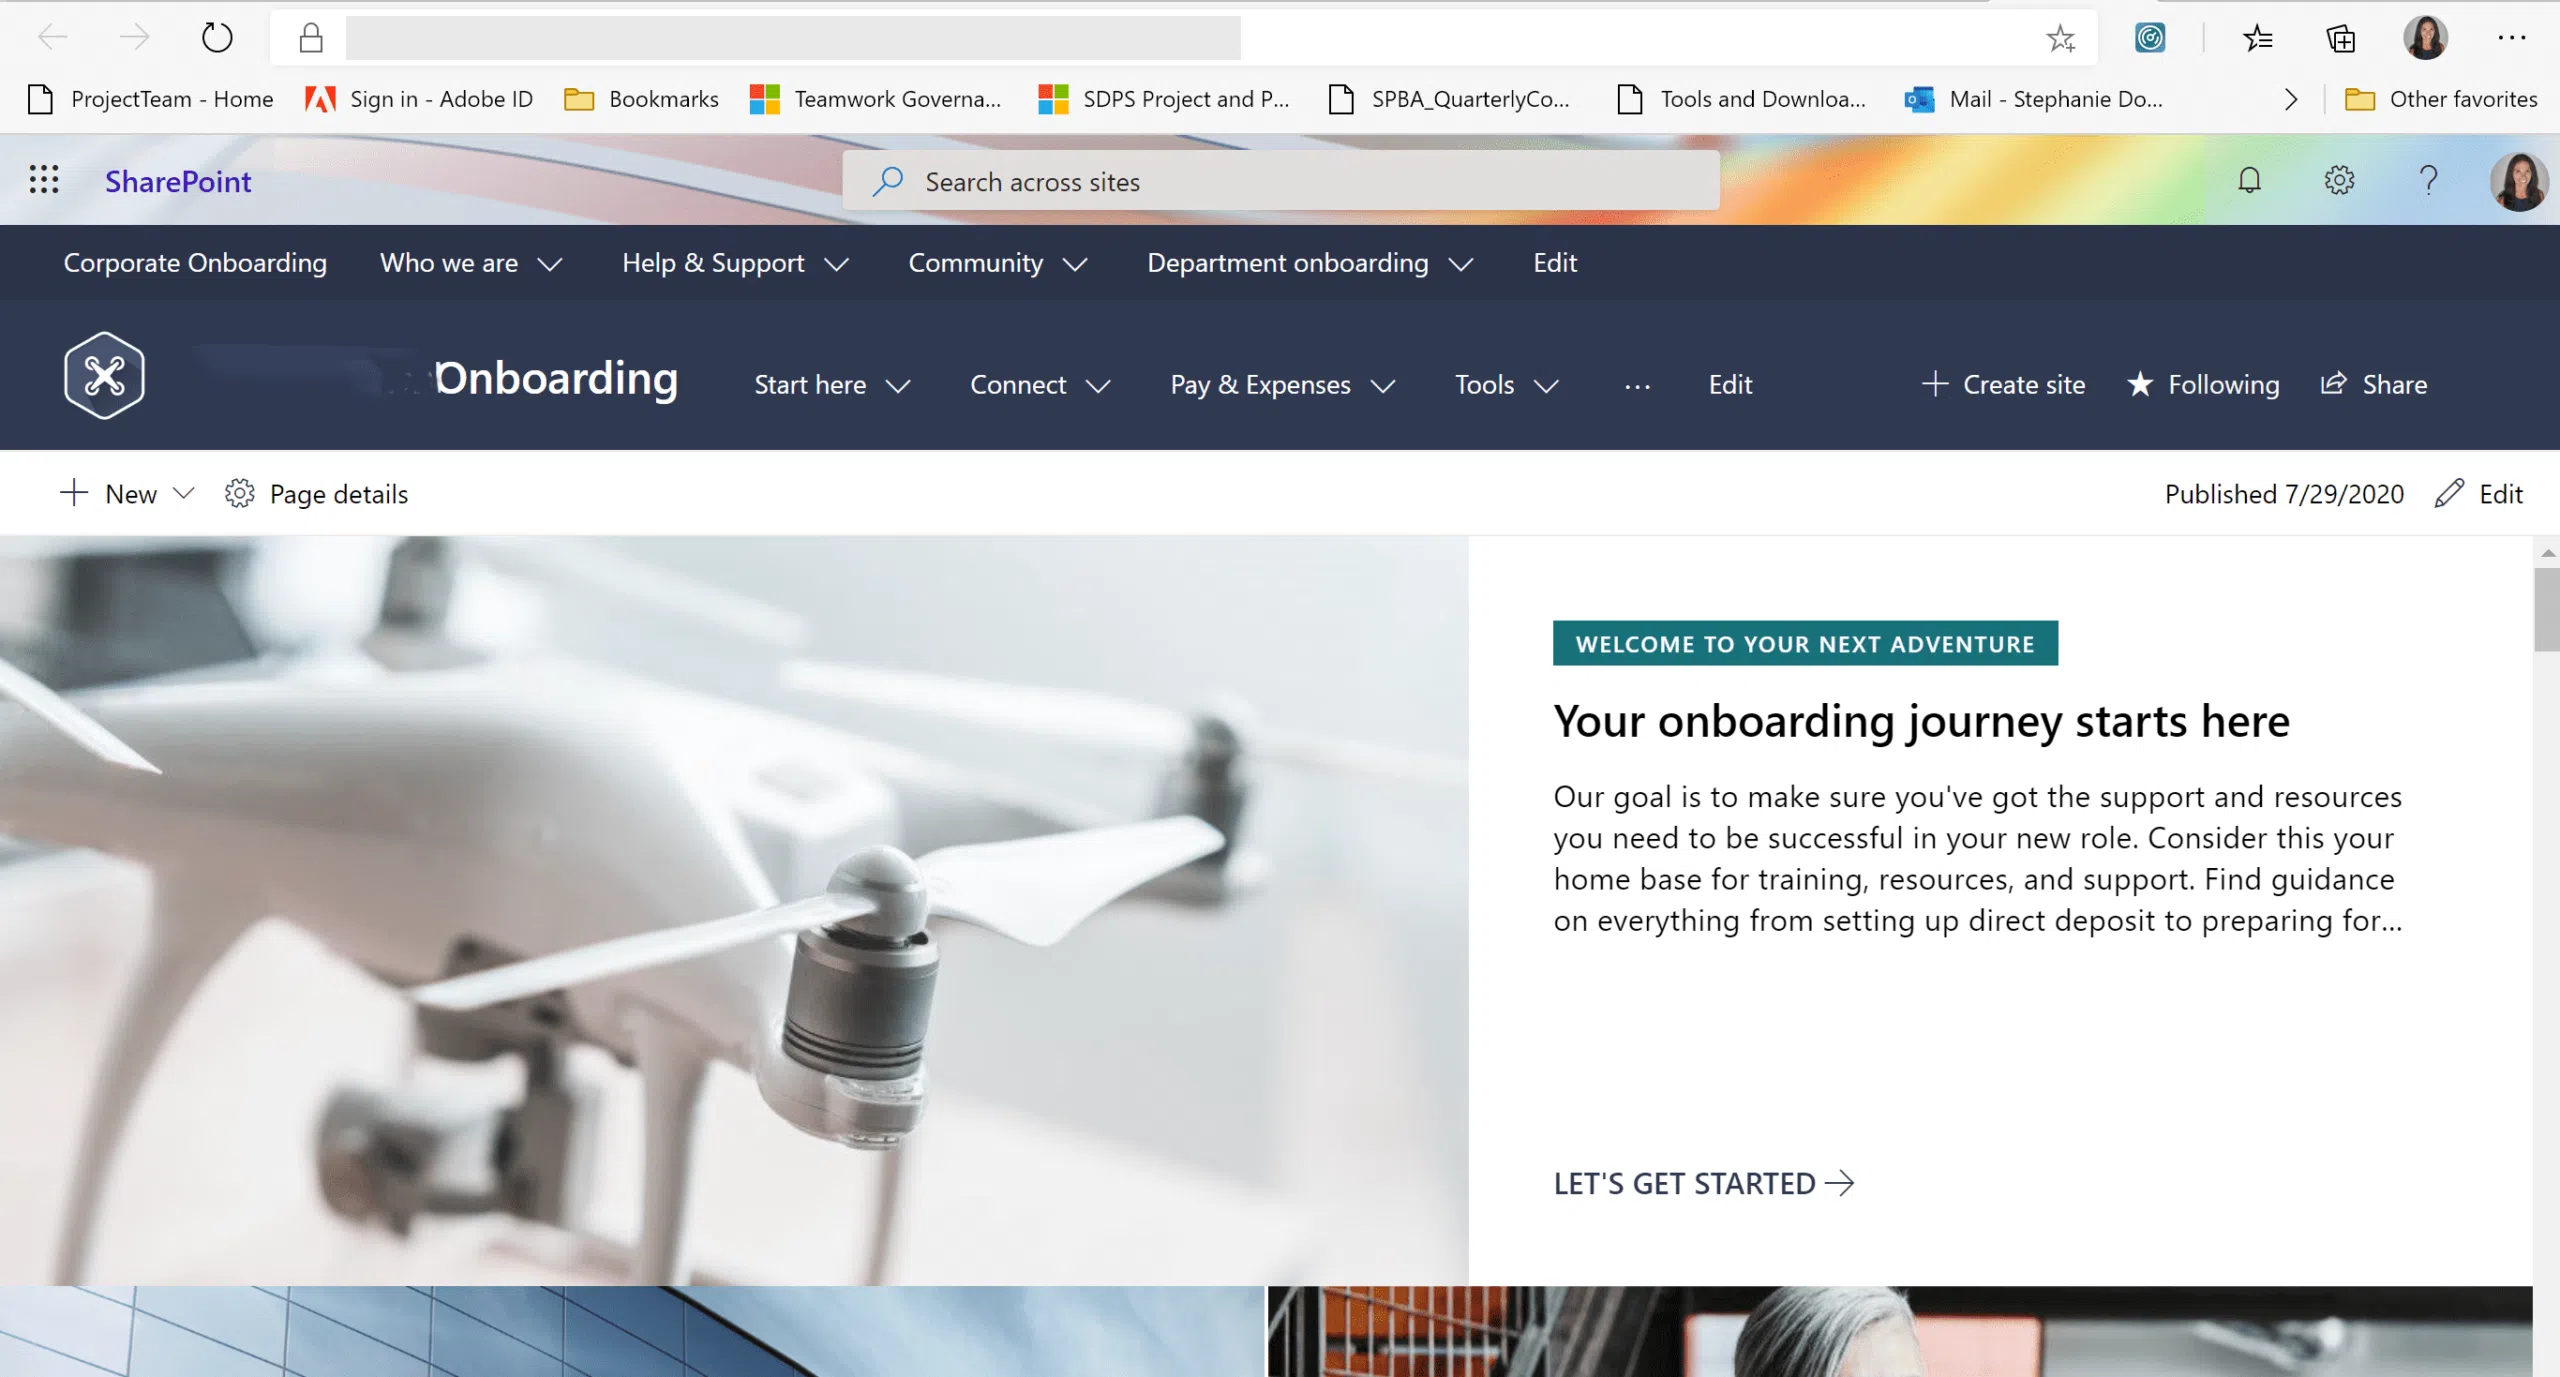Click the Following star icon
Screen dimensions: 2560x1377
point(2140,384)
